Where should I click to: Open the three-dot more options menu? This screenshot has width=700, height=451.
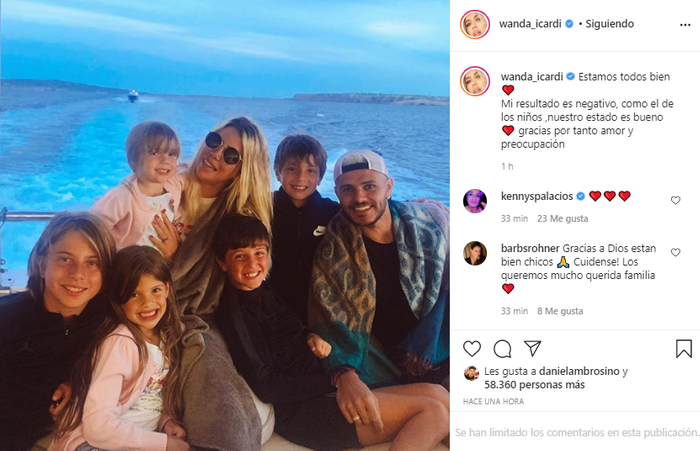click(x=685, y=25)
